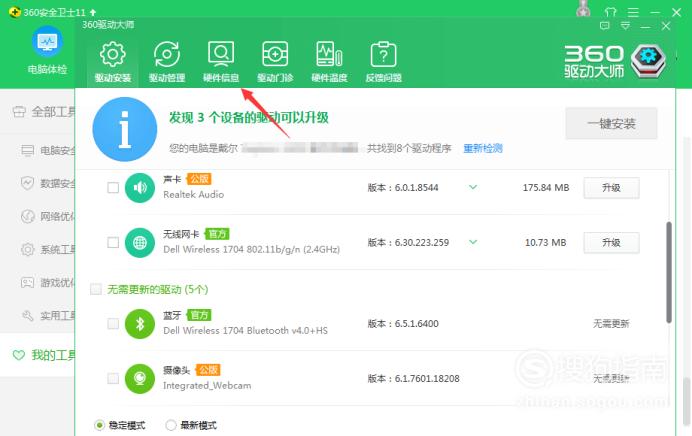Click the 一键安装 button
Viewport: 692px width, 436px height.
(x=611, y=124)
